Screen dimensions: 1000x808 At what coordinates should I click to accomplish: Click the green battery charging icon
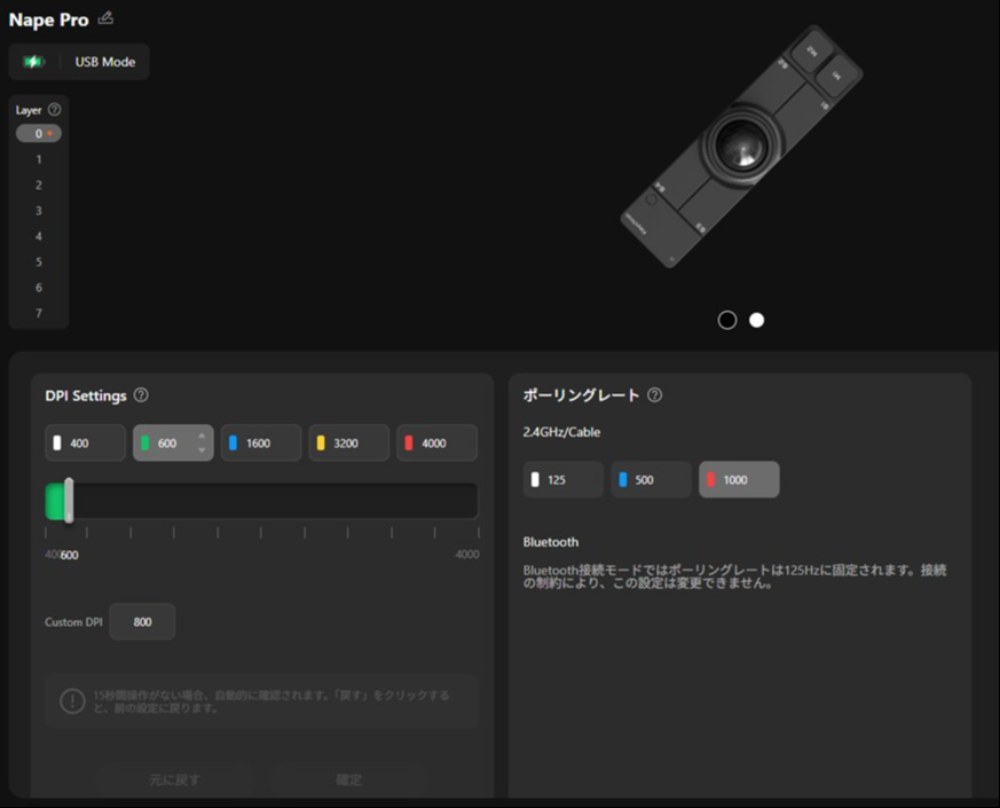tap(33, 62)
